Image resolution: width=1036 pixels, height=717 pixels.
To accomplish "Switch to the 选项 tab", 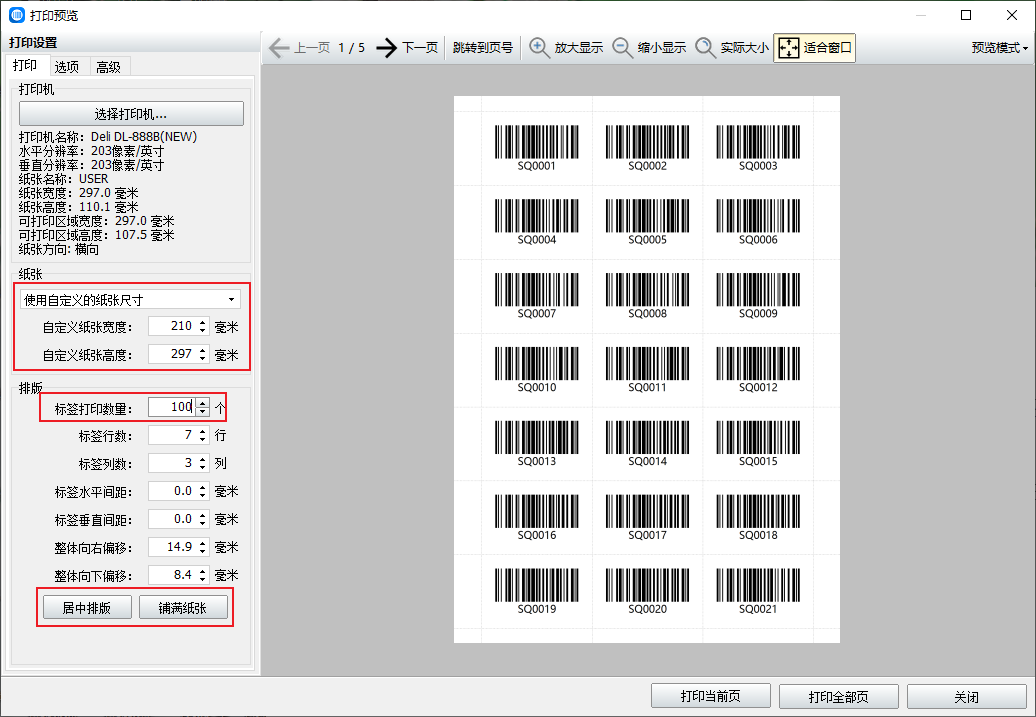I will pos(67,67).
